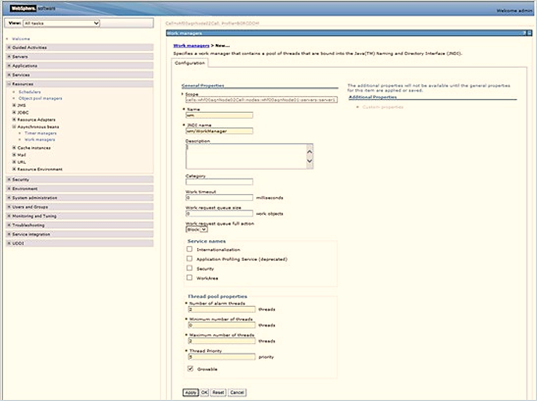537x401 pixels.
Task: Expand the Guided Activities section icon
Action: (x=9, y=48)
